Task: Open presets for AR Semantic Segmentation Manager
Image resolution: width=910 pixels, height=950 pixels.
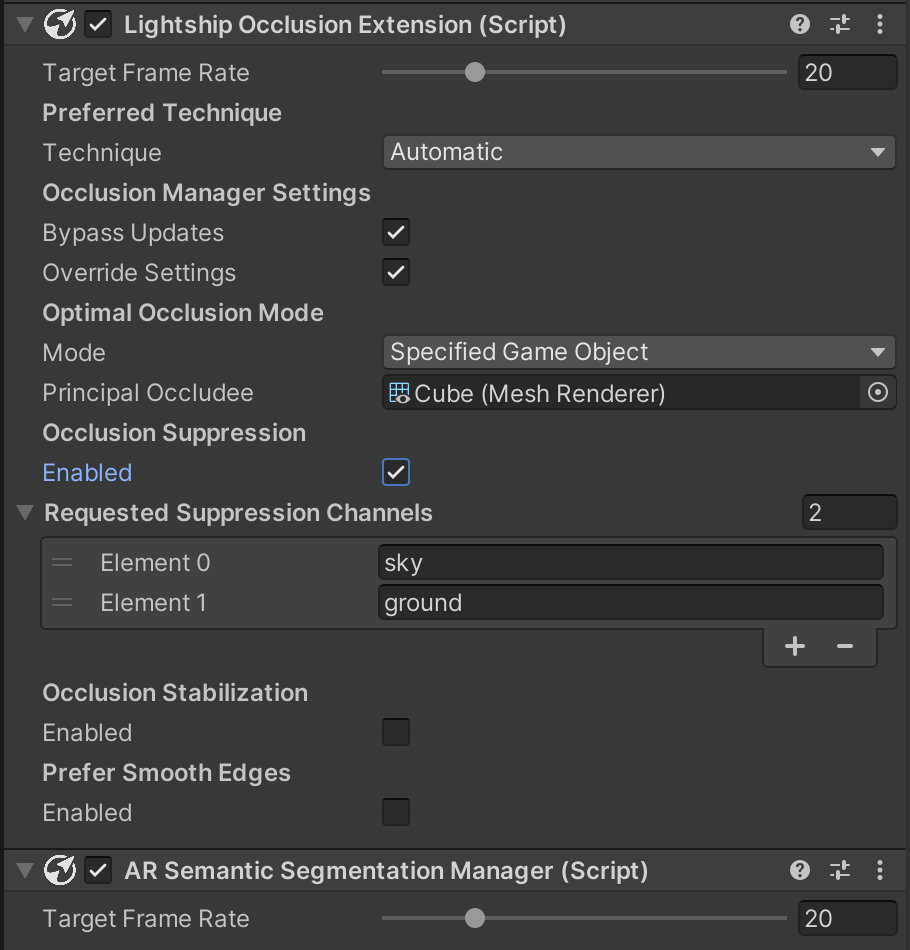Action: pyautogui.click(x=840, y=870)
